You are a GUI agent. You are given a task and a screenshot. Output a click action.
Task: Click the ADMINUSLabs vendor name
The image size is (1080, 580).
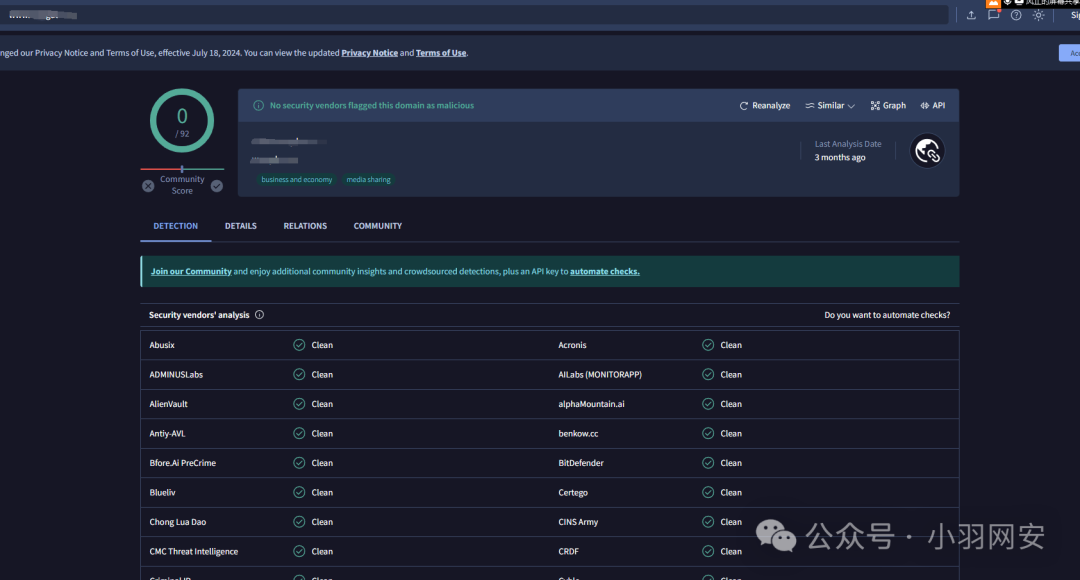176,374
